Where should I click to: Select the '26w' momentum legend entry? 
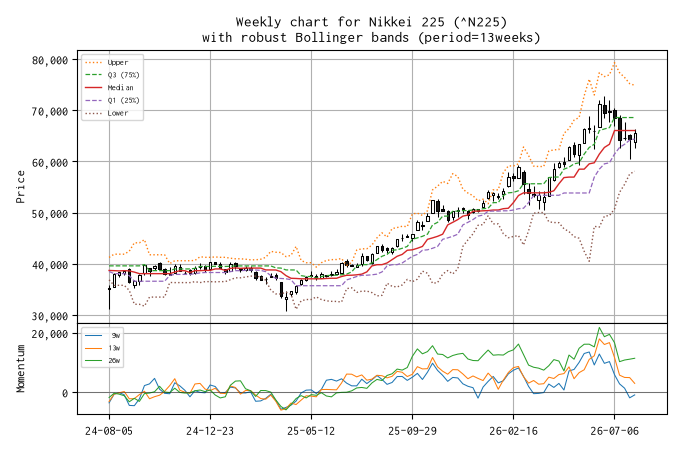pyautogui.click(x=114, y=360)
